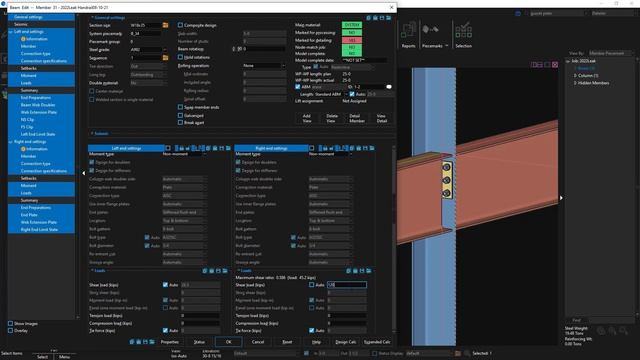
Task: Click the System piecemark input field
Action: tap(146, 33)
